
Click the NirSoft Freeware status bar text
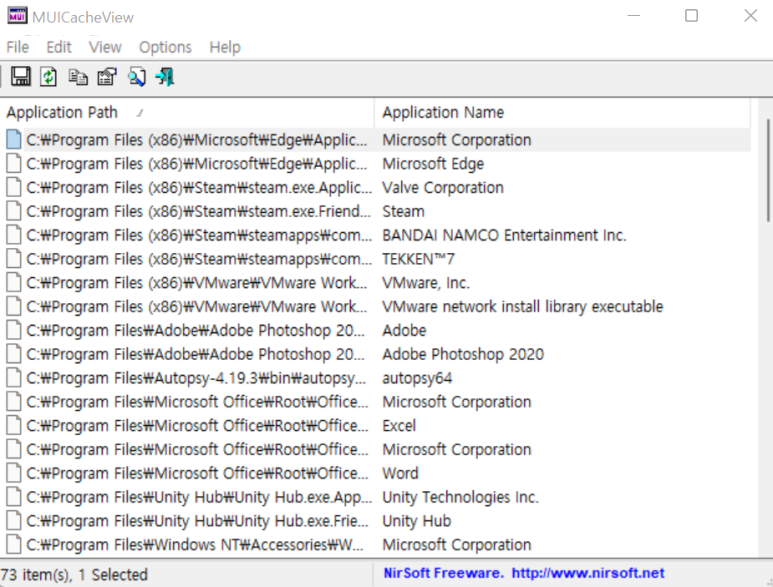pos(444,573)
